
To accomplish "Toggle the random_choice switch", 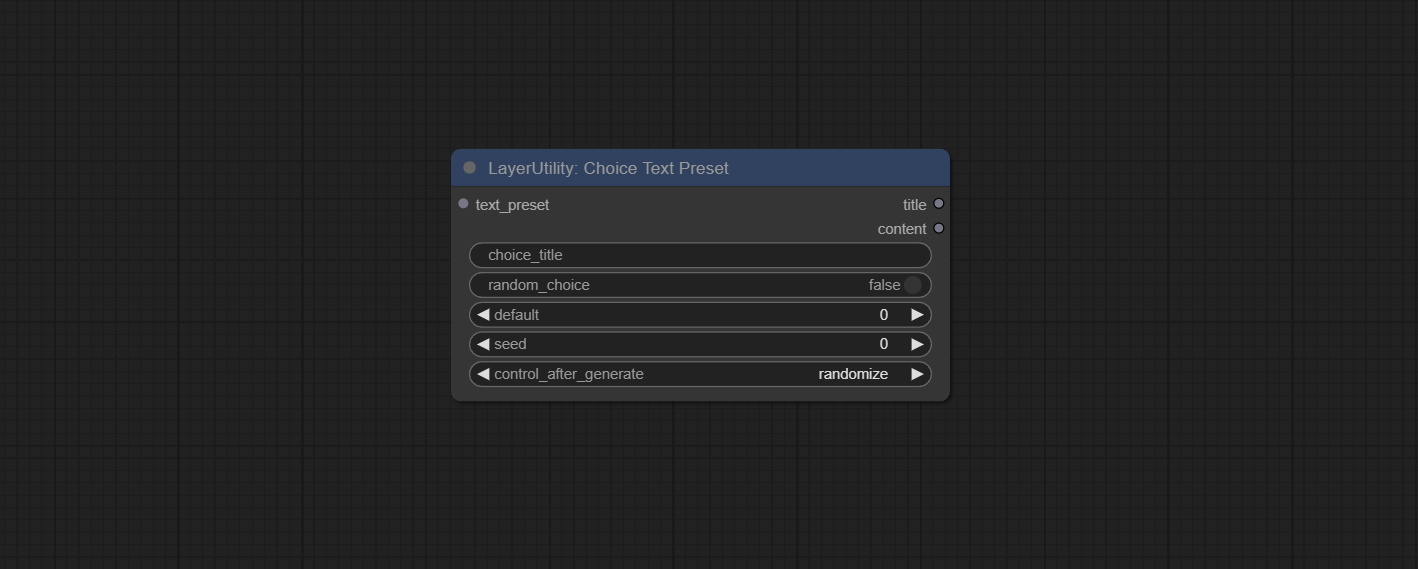I will pyautogui.click(x=912, y=285).
